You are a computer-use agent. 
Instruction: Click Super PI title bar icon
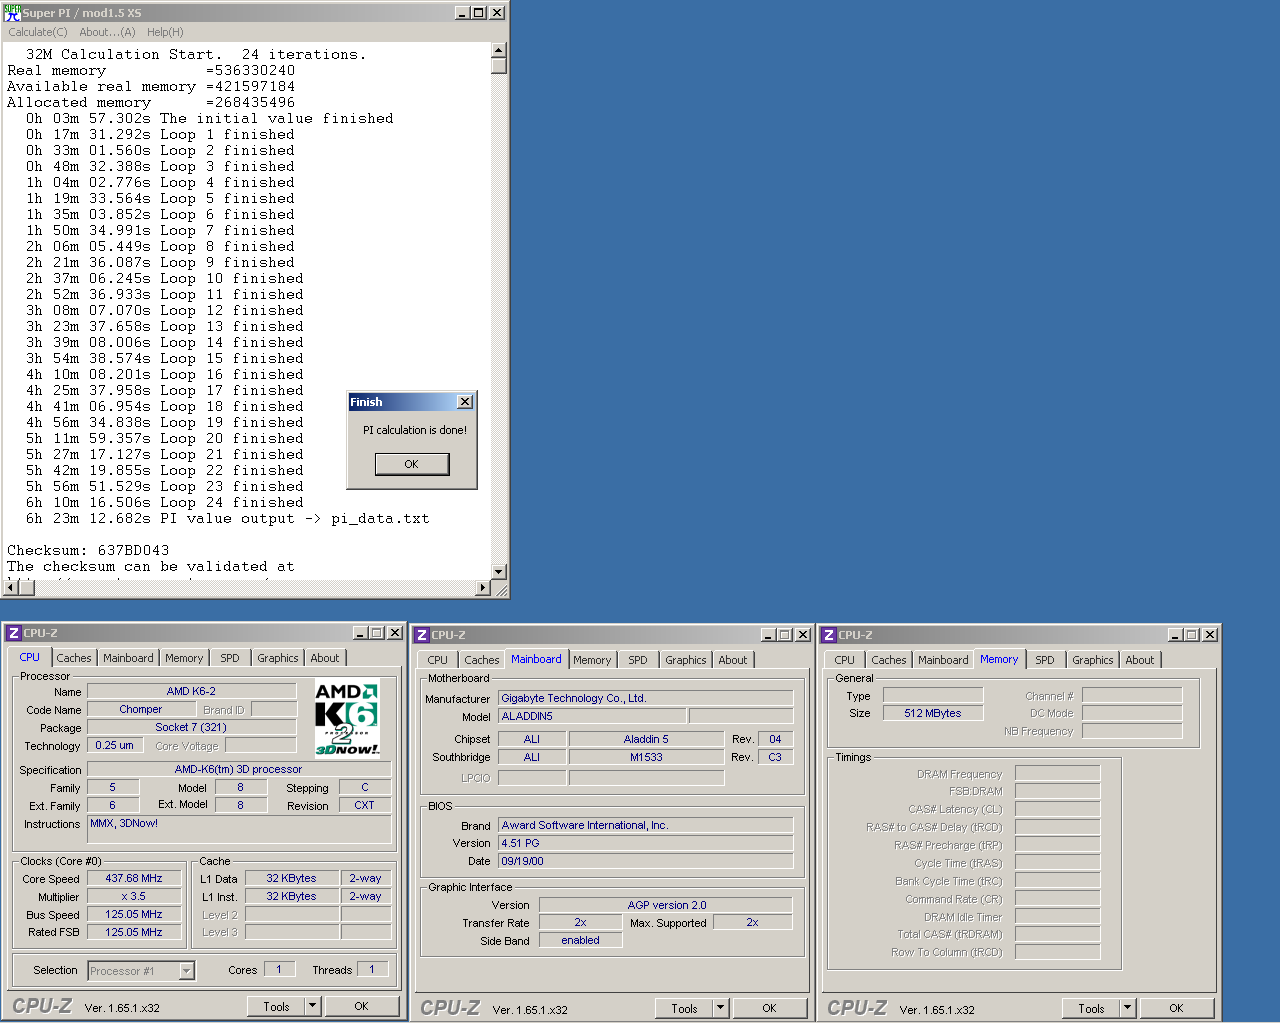12,12
